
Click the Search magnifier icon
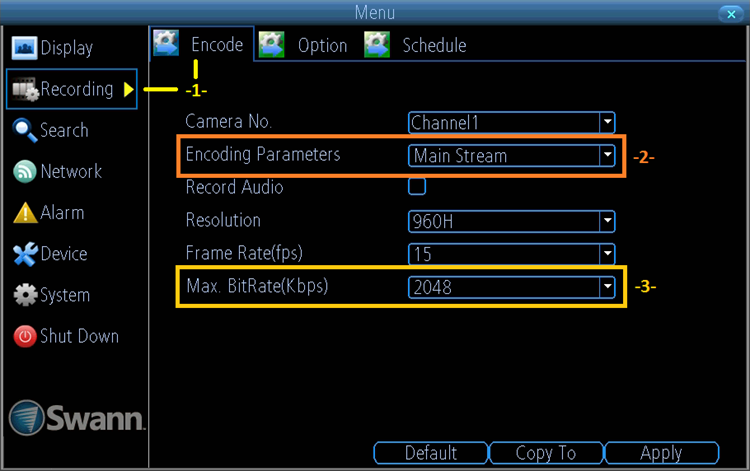pos(25,131)
